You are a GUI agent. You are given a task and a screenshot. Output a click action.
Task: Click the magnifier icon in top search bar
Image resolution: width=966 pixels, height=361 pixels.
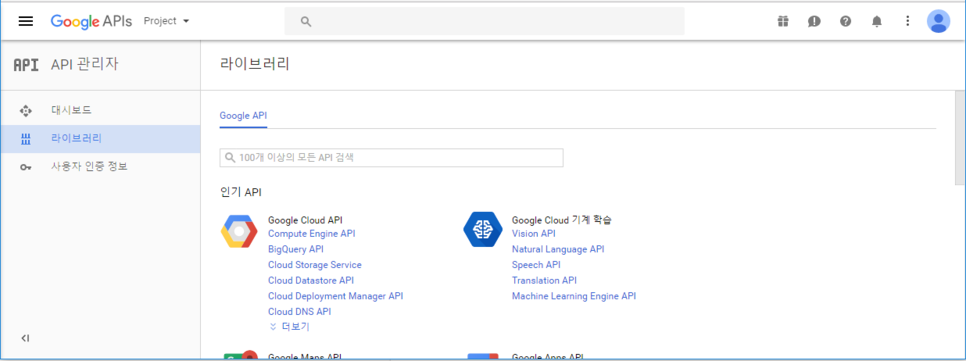click(x=306, y=22)
